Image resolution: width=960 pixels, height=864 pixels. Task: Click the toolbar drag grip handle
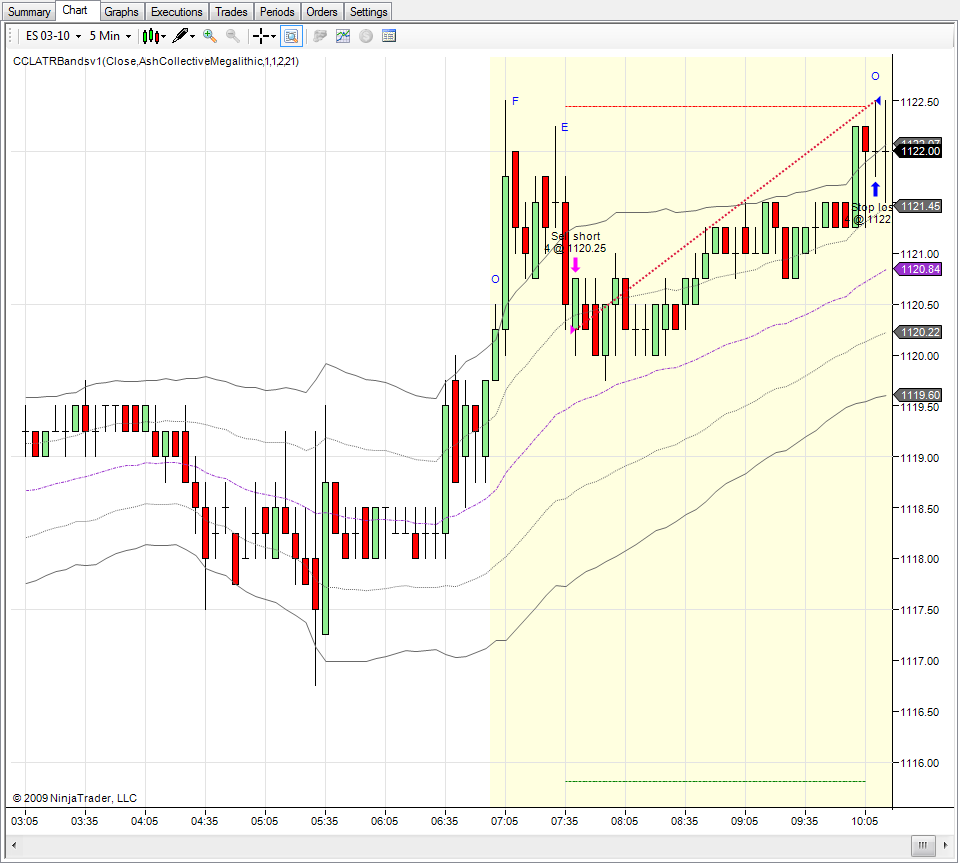click(x=10, y=36)
